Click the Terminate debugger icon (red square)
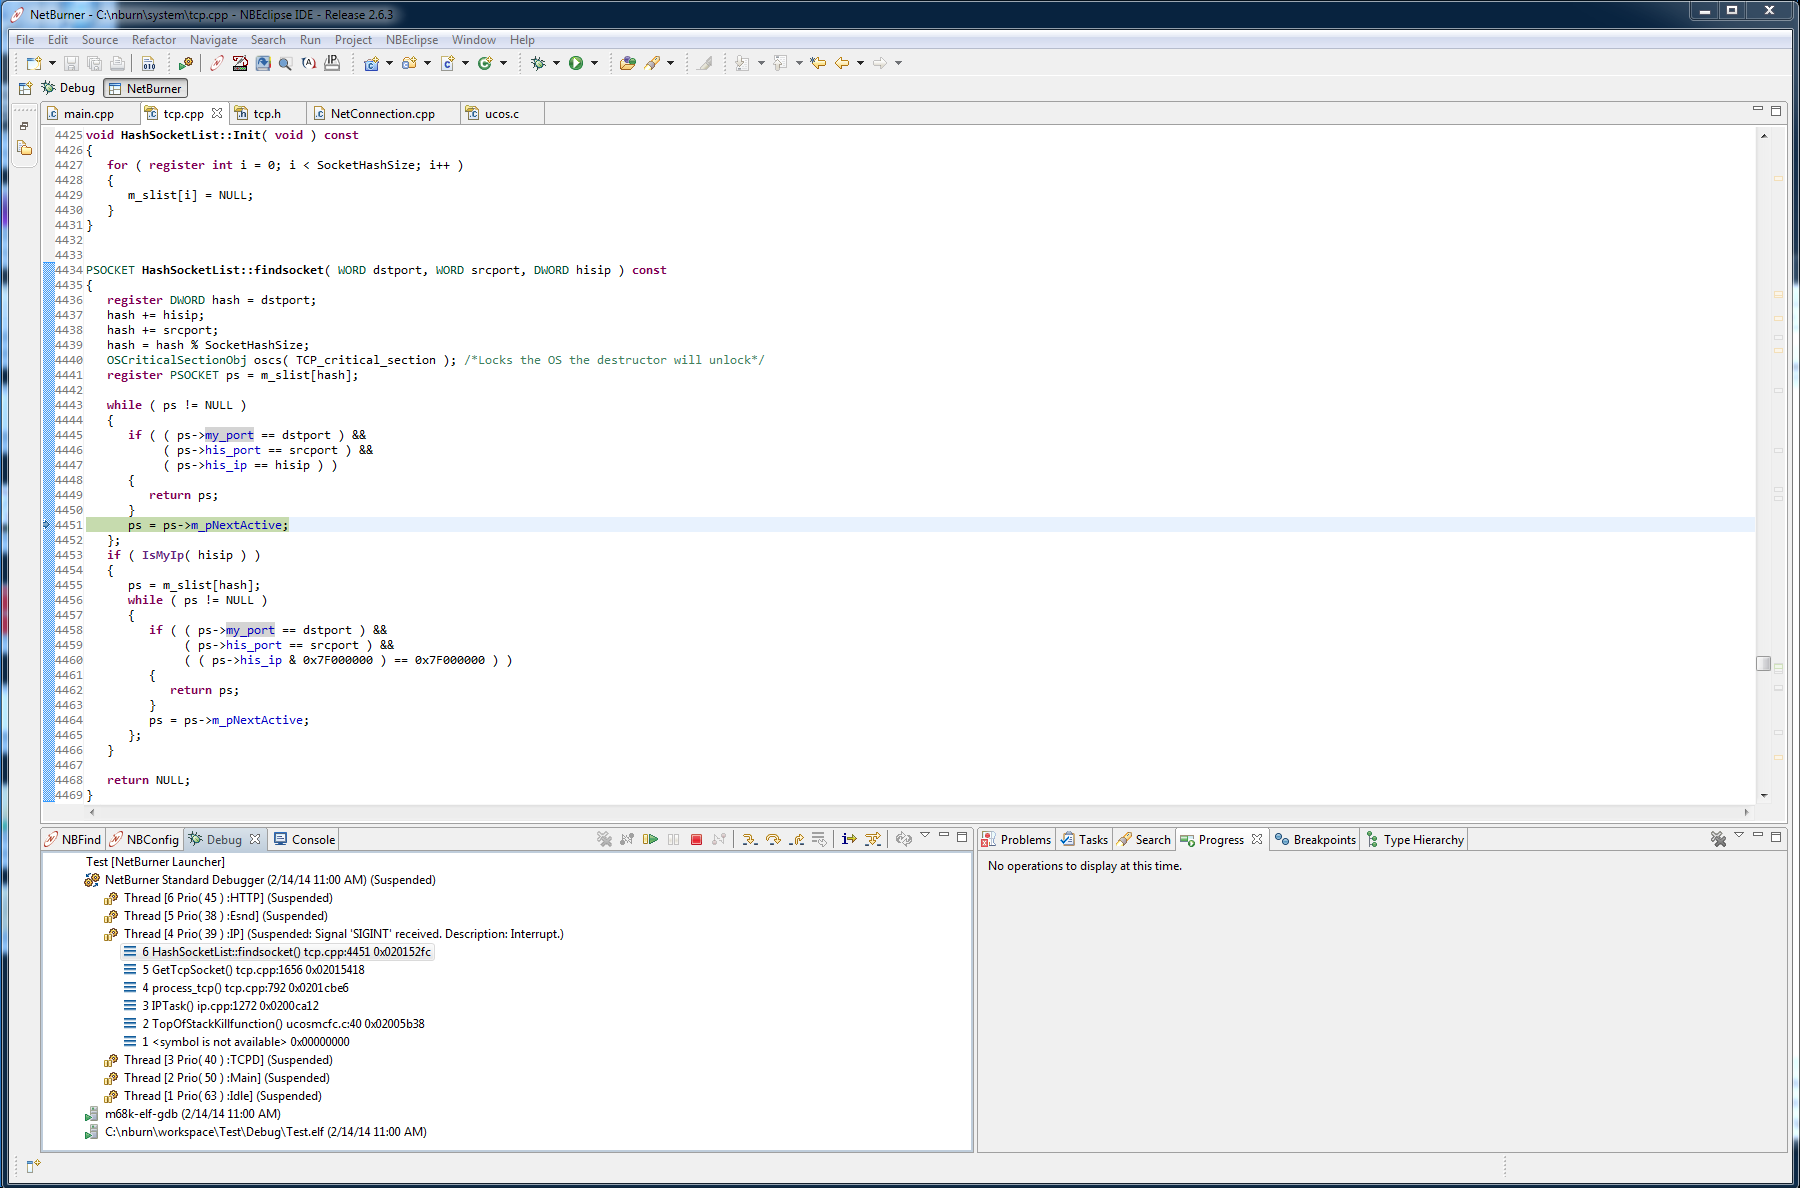 [x=696, y=840]
